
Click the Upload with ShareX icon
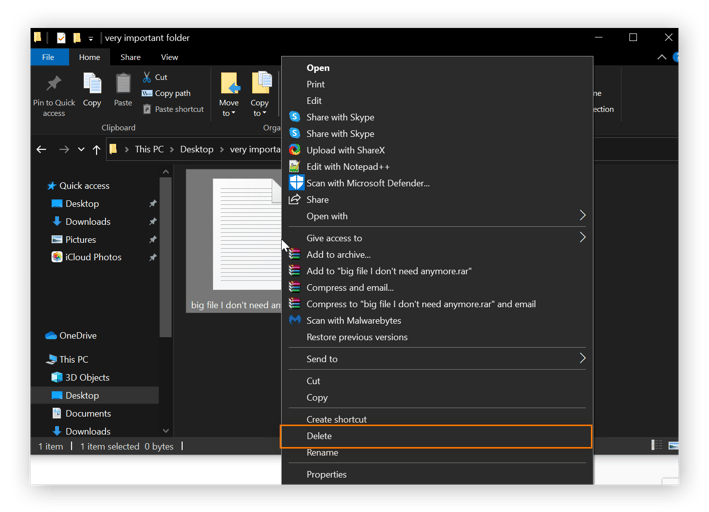(295, 150)
